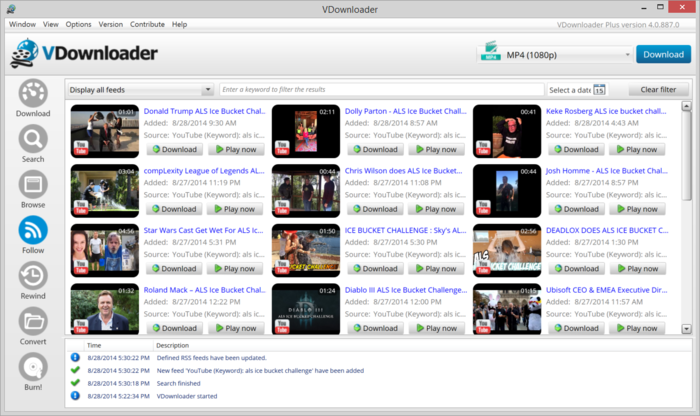Download the Ubisoft CEO video

[x=576, y=328]
